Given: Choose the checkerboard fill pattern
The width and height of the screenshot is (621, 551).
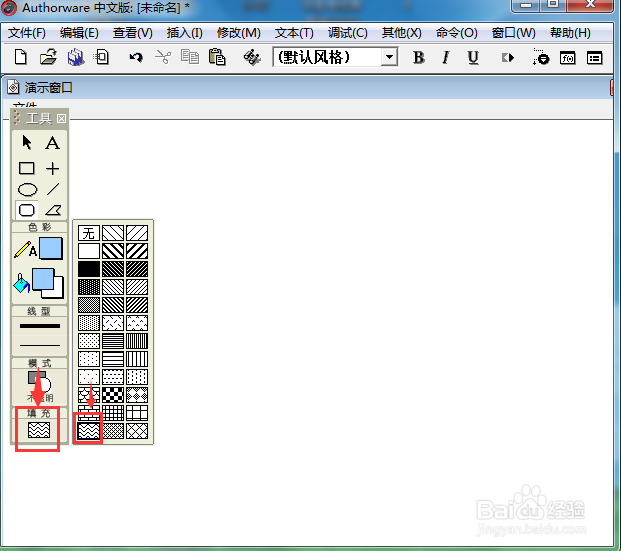Looking at the screenshot, I should pyautogui.click(x=113, y=395).
